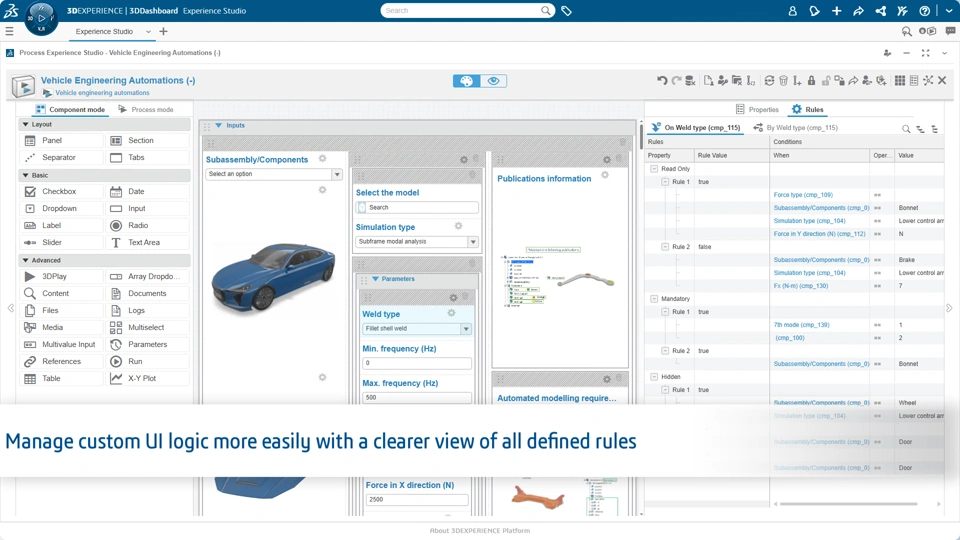Viewport: 960px width, 540px height.
Task: Collapse the Mandatory rules node
Action: 654,299
